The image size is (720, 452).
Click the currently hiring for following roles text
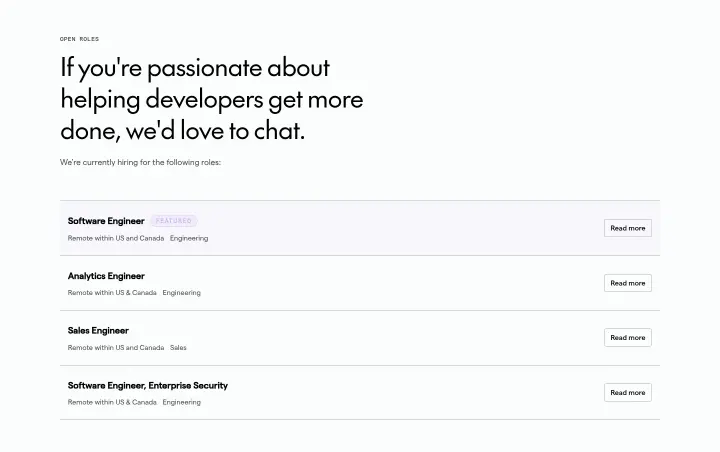click(x=141, y=162)
